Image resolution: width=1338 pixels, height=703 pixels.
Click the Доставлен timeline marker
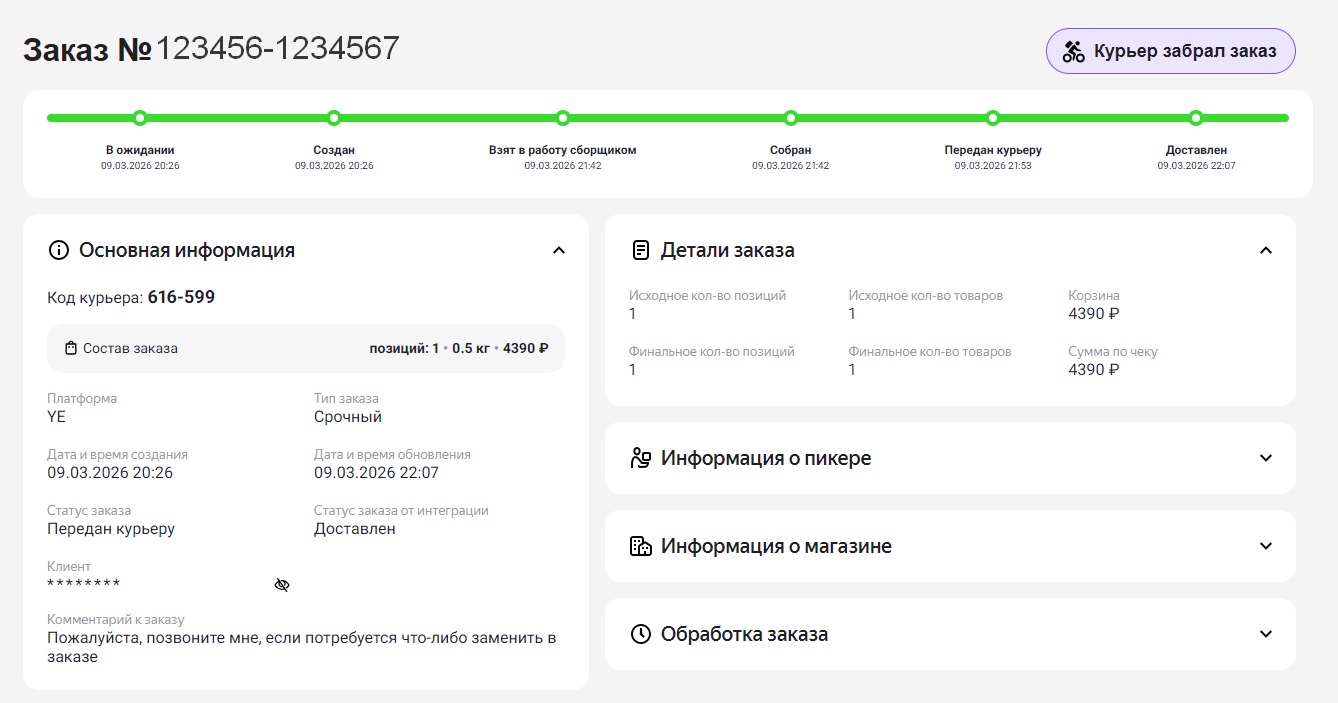click(1196, 118)
